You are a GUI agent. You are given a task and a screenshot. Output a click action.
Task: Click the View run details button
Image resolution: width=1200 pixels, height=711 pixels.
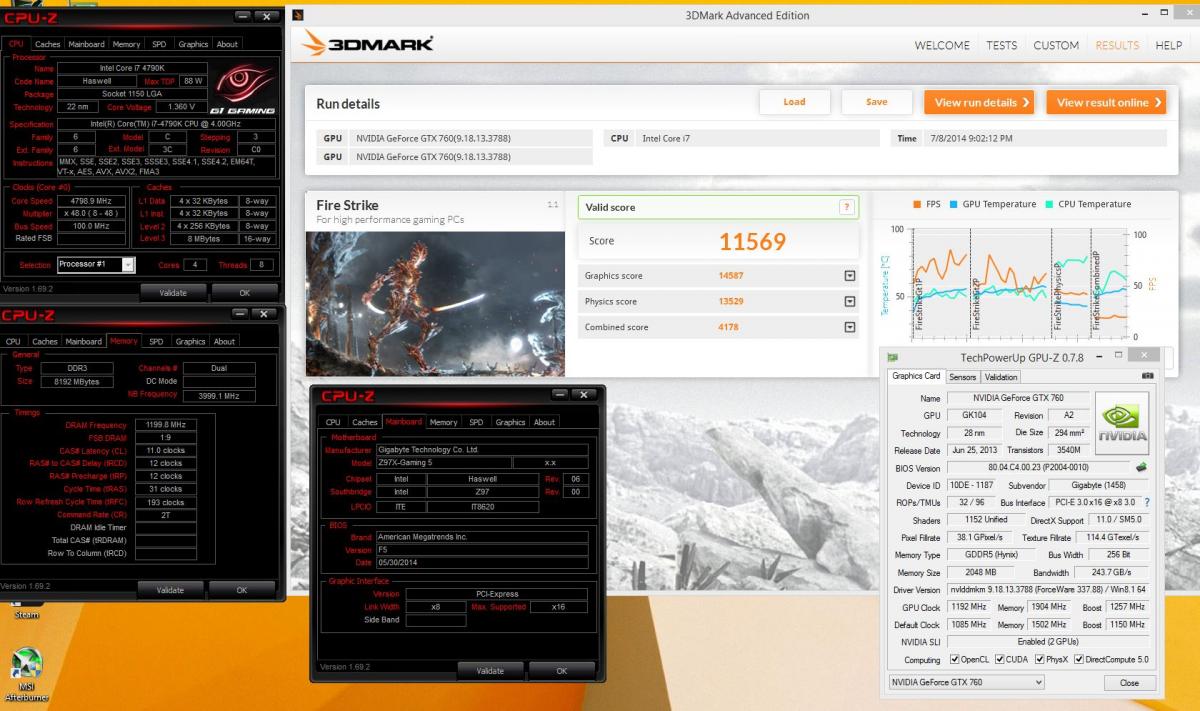pos(980,102)
